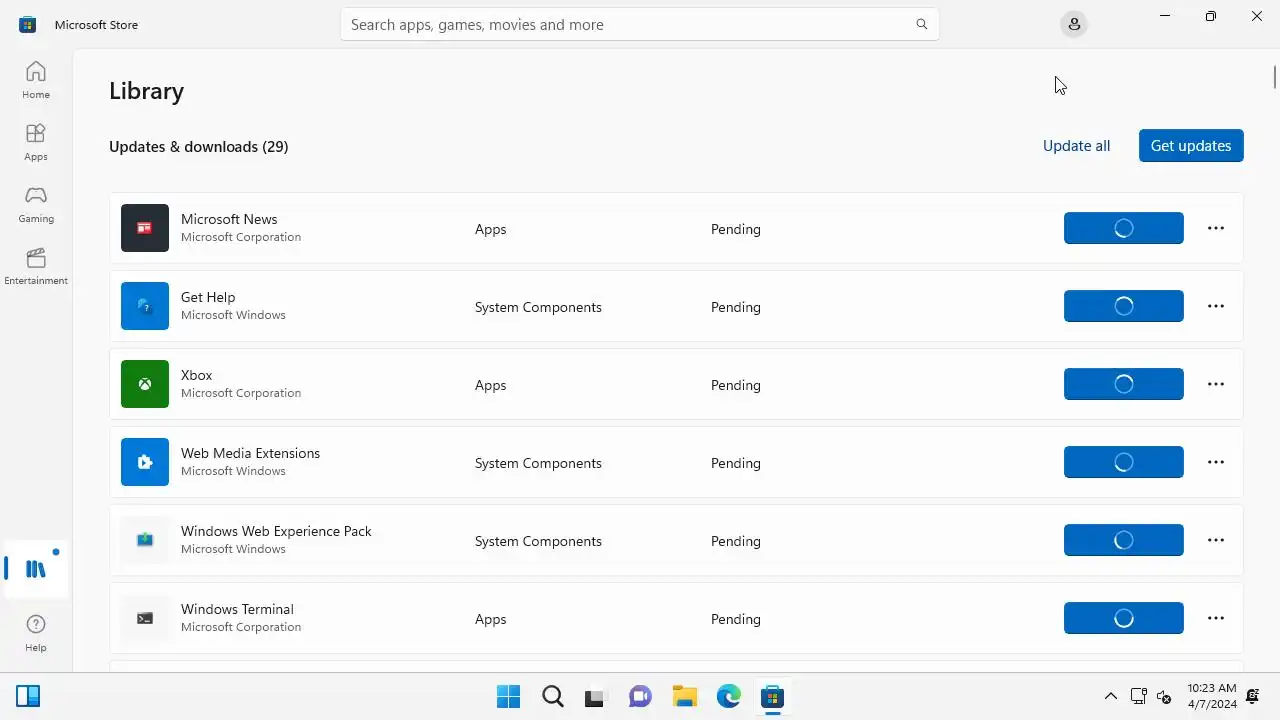Click the Windows Web Experience Pack icon
The image size is (1280, 720).
point(145,540)
